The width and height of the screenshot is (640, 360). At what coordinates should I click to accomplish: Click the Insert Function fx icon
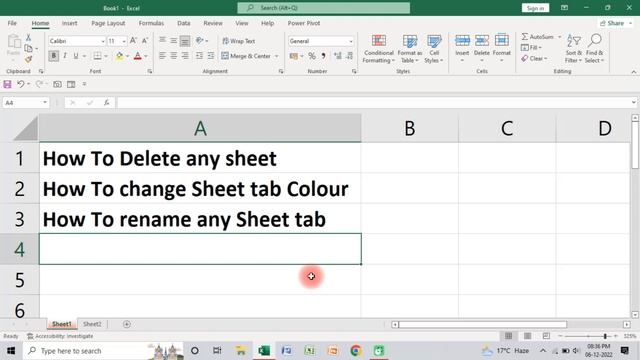pyautogui.click(x=107, y=102)
